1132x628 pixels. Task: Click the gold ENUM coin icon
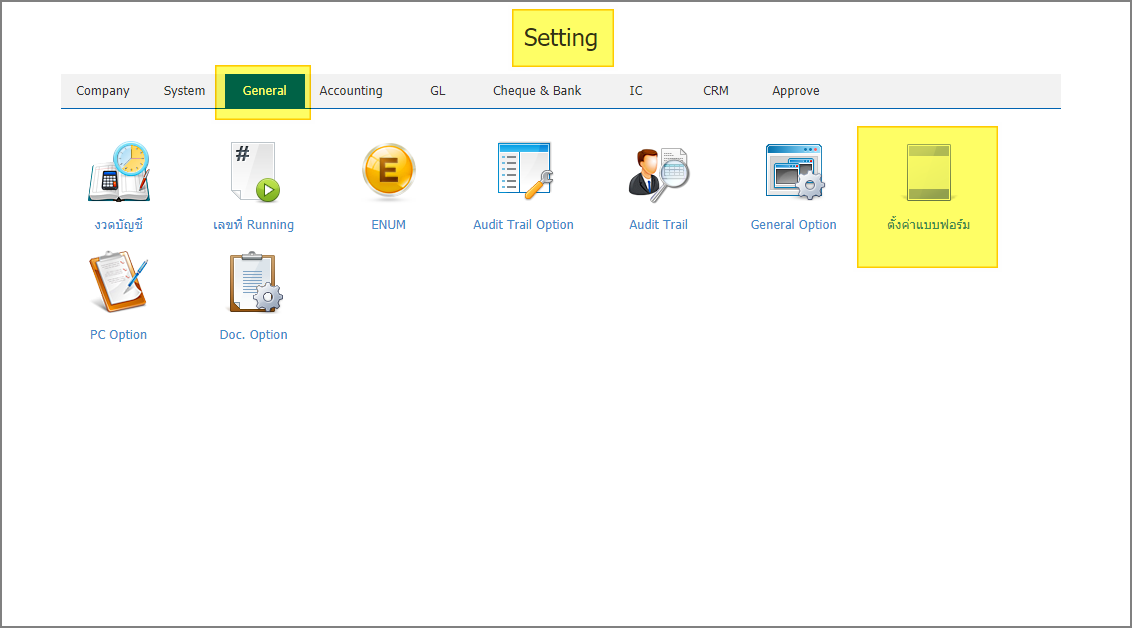point(388,172)
